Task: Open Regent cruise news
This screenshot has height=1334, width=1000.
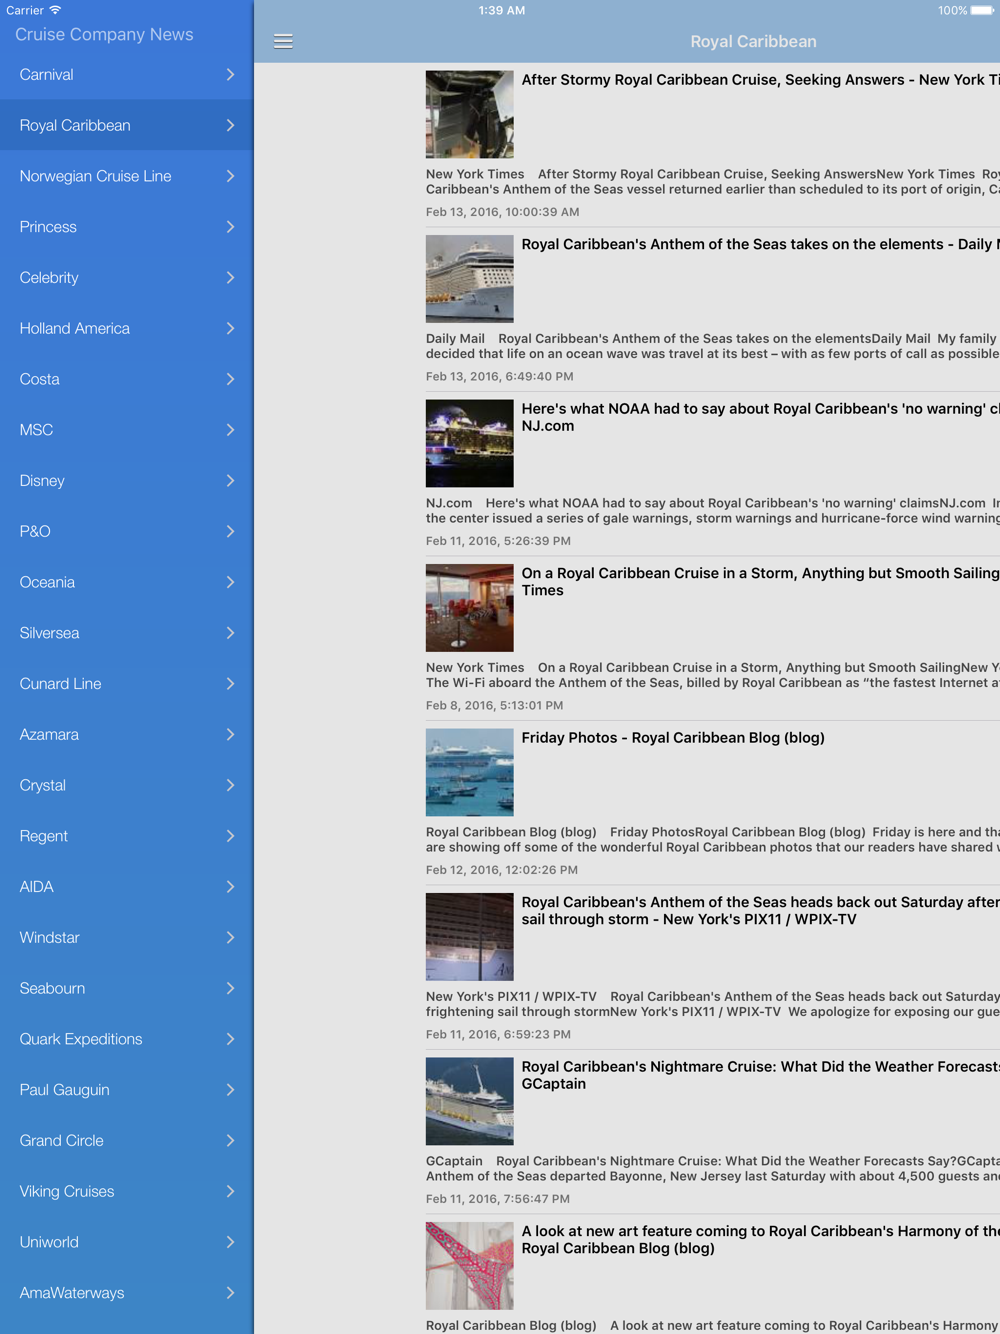Action: click(127, 836)
